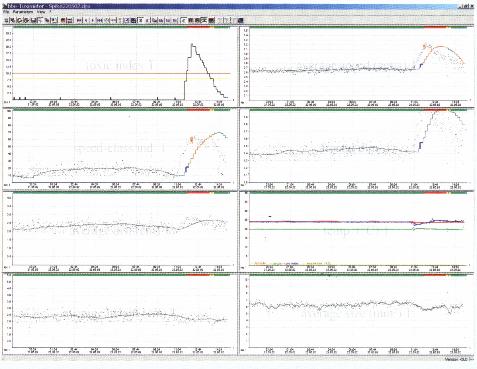The width and height of the screenshot is (477, 369).
Task: Click the dark red icon near toolbar end
Action: coord(211,20)
